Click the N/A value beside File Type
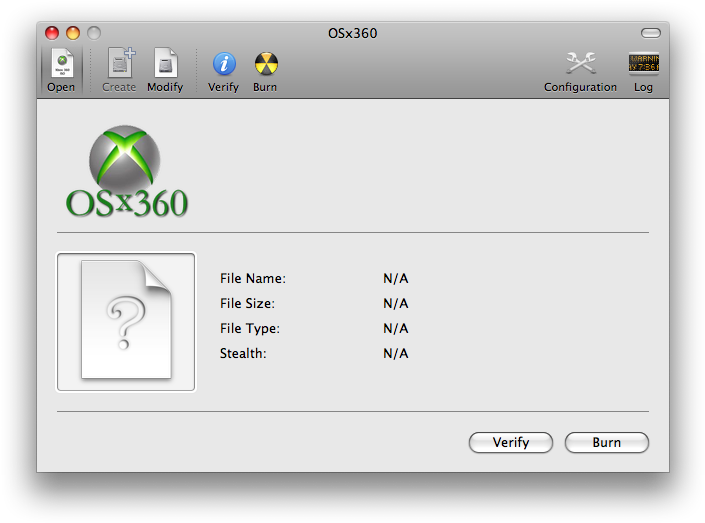Image resolution: width=705 pixels, height=523 pixels. point(396,329)
